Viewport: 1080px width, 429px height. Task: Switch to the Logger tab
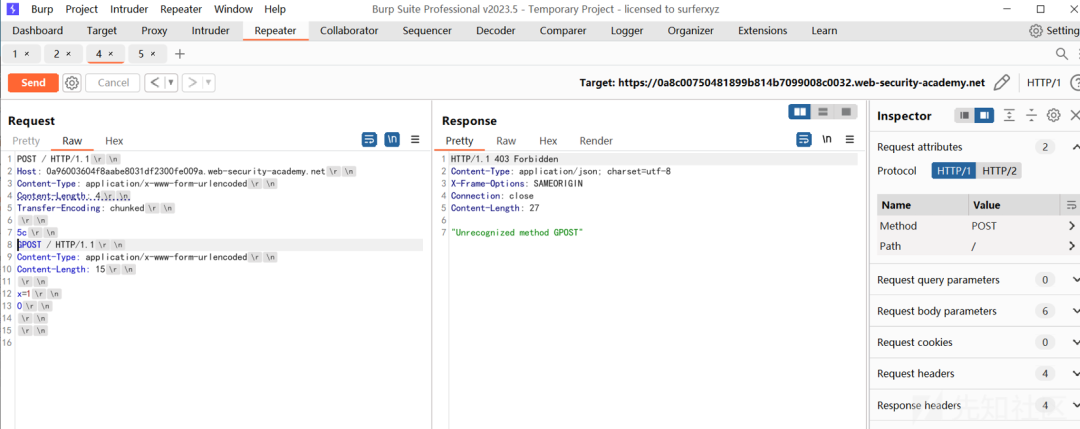627,30
